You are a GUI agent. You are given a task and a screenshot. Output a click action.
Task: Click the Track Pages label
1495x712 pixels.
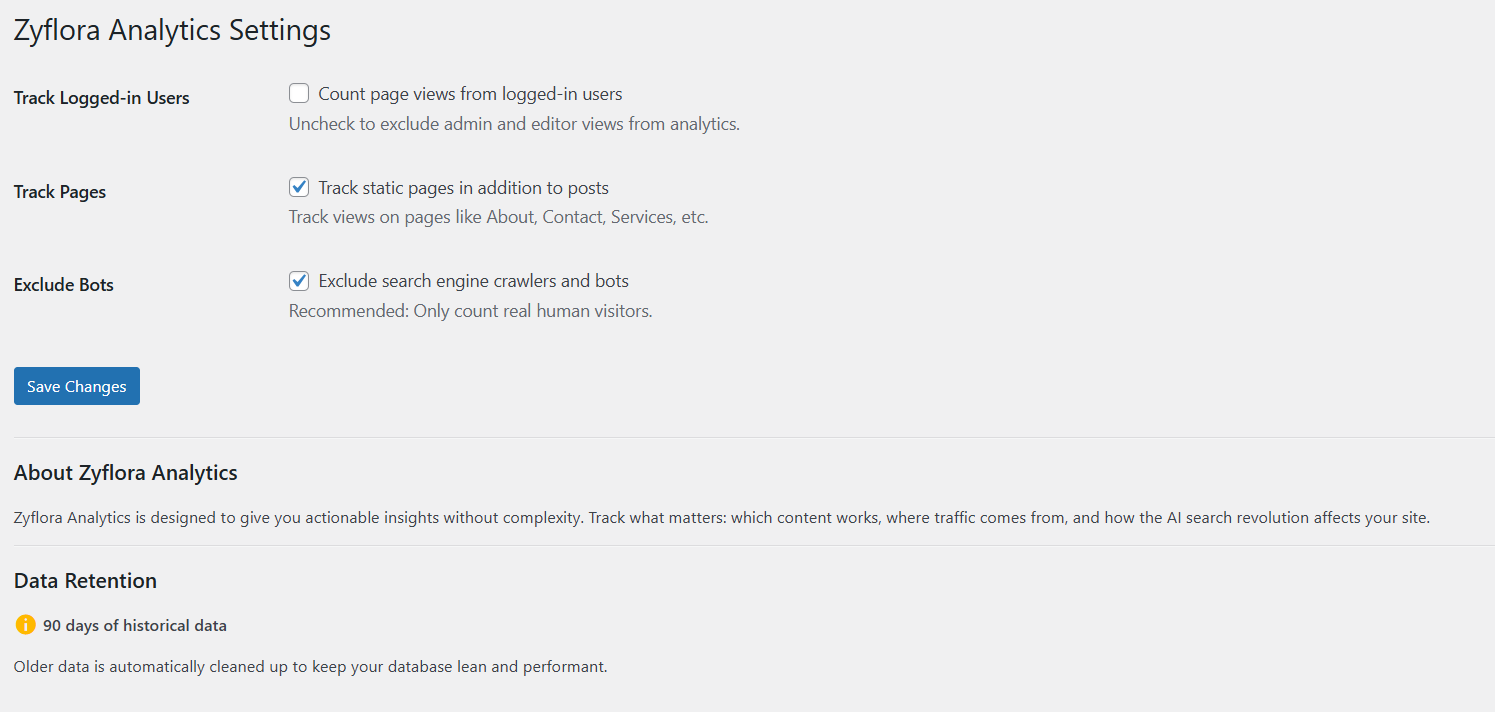tap(59, 191)
